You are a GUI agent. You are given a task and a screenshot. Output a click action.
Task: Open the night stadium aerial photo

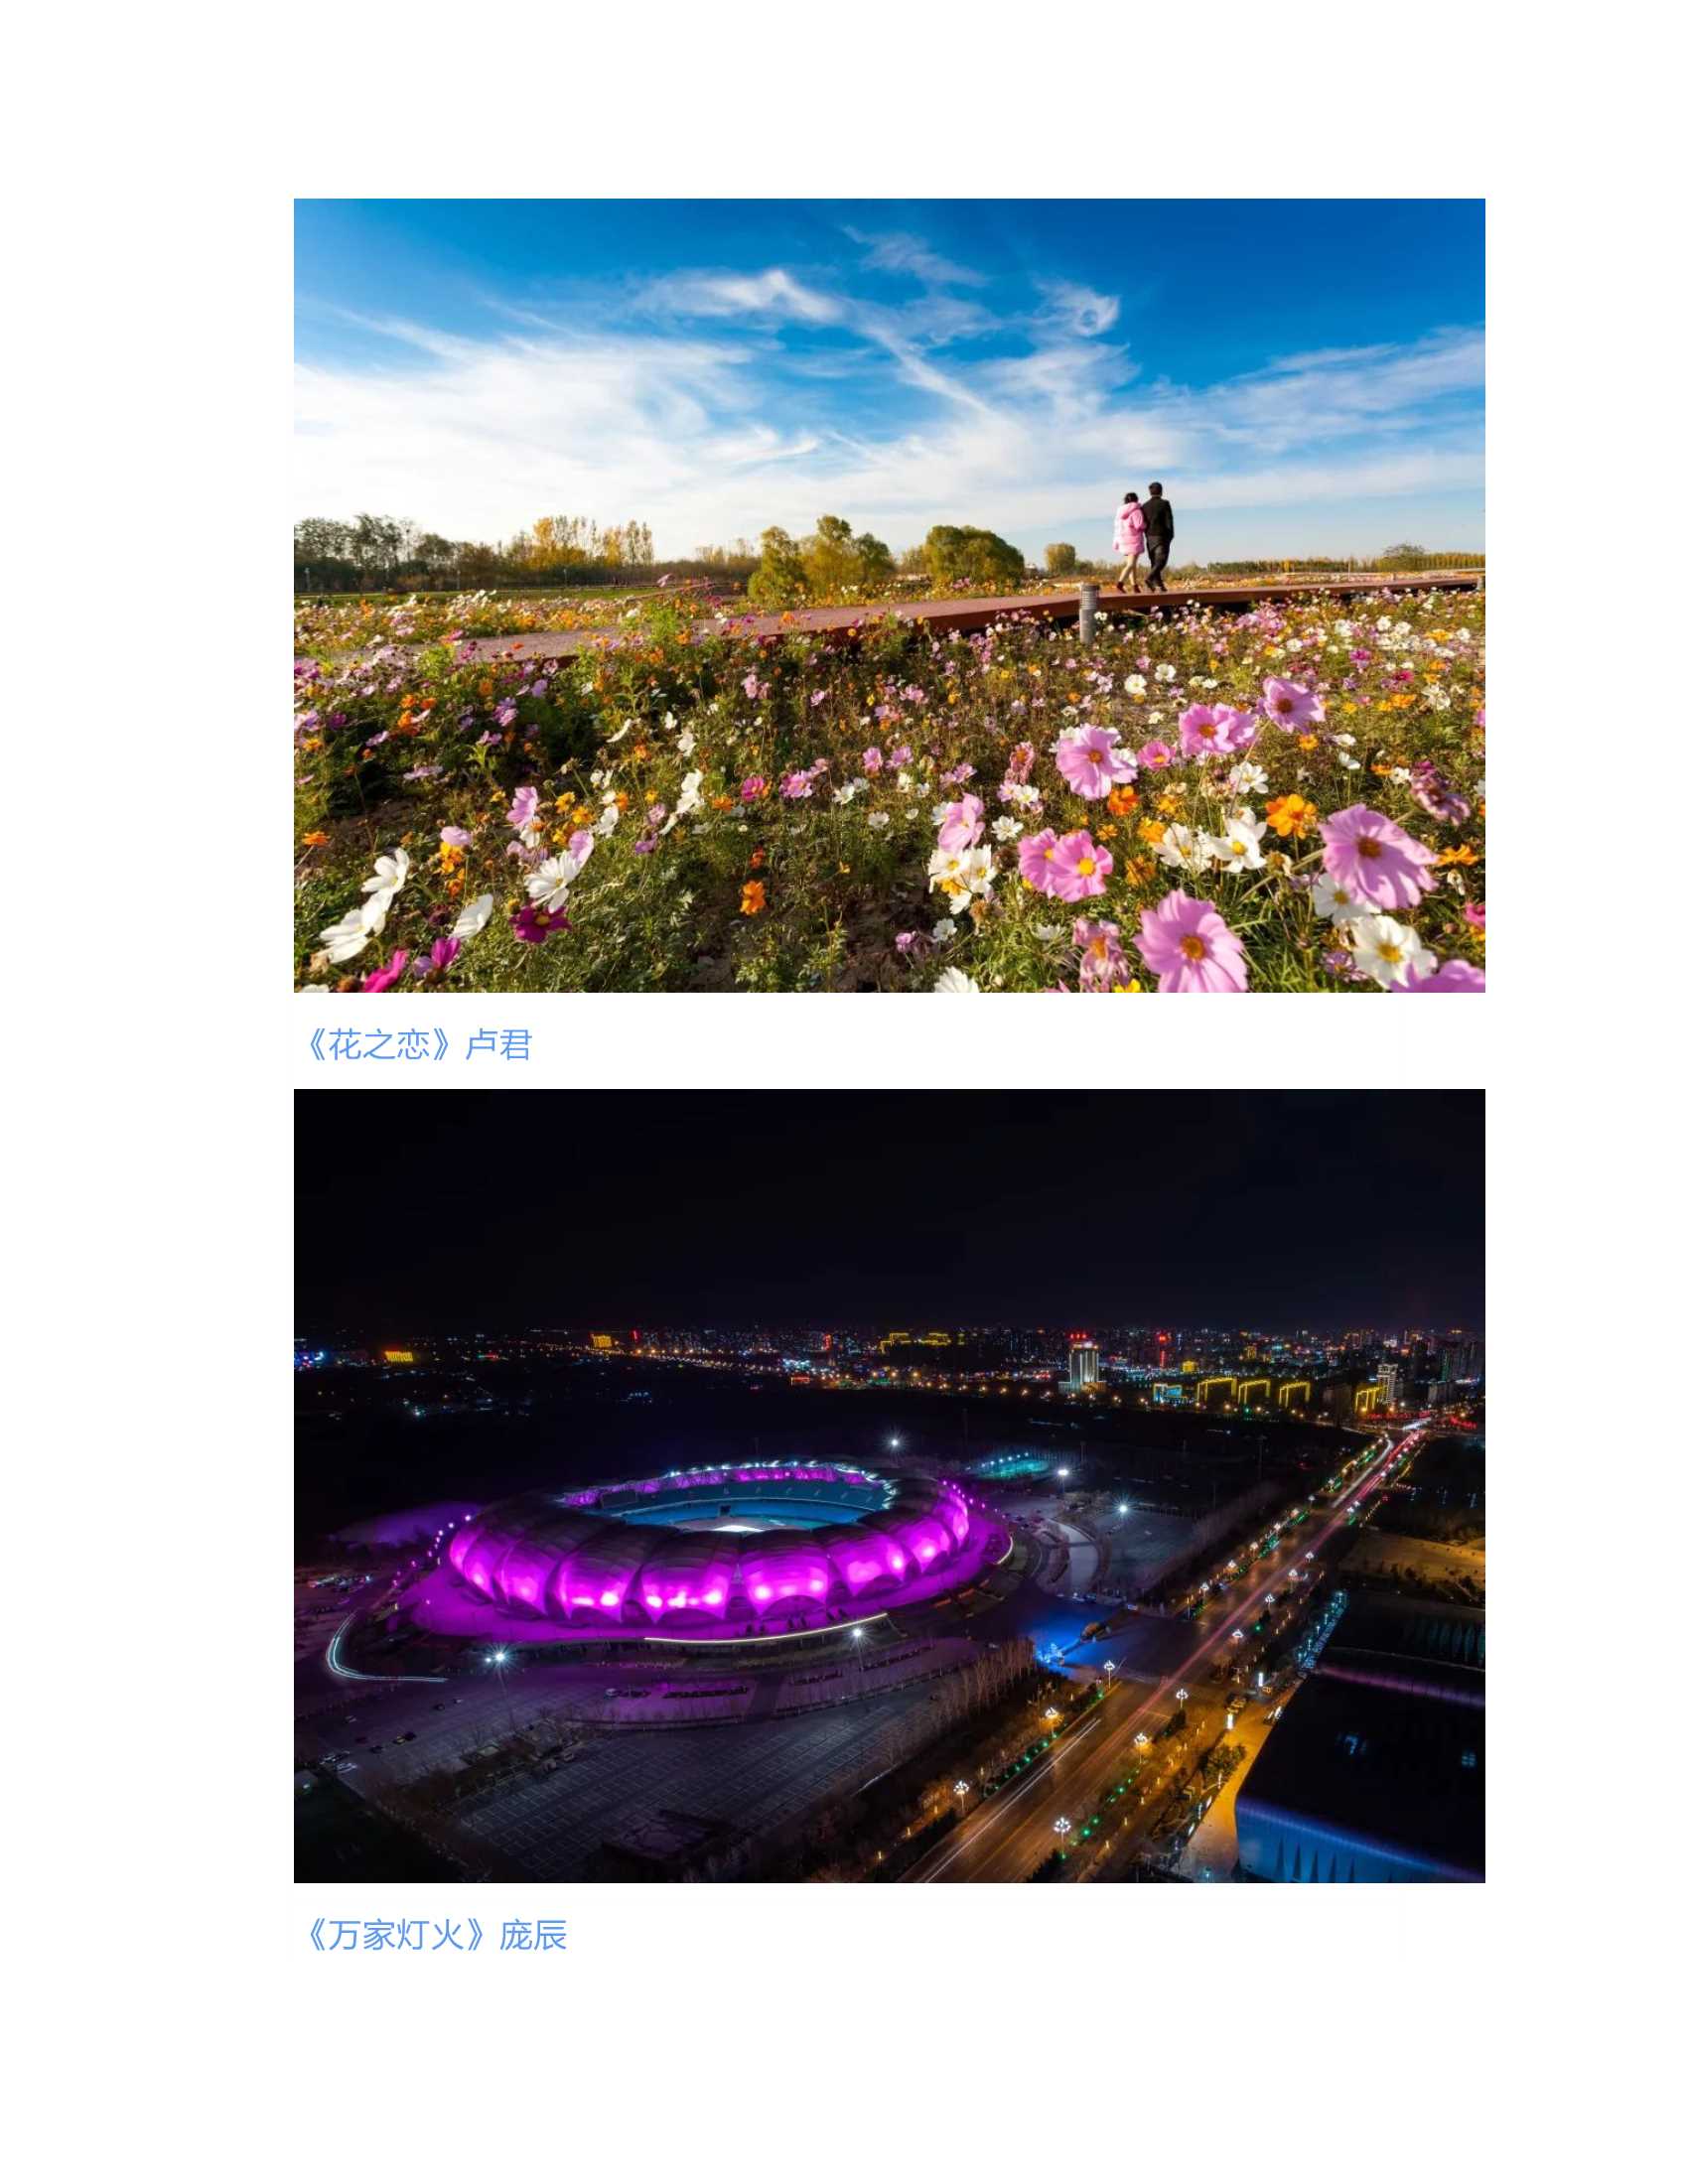click(x=889, y=1486)
